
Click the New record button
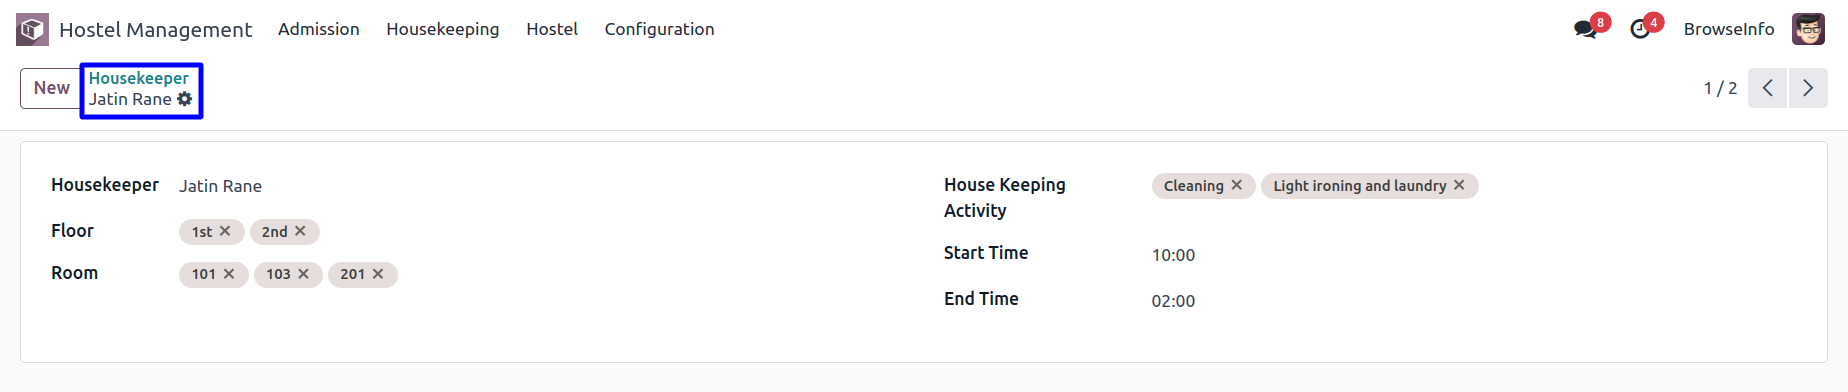51,88
